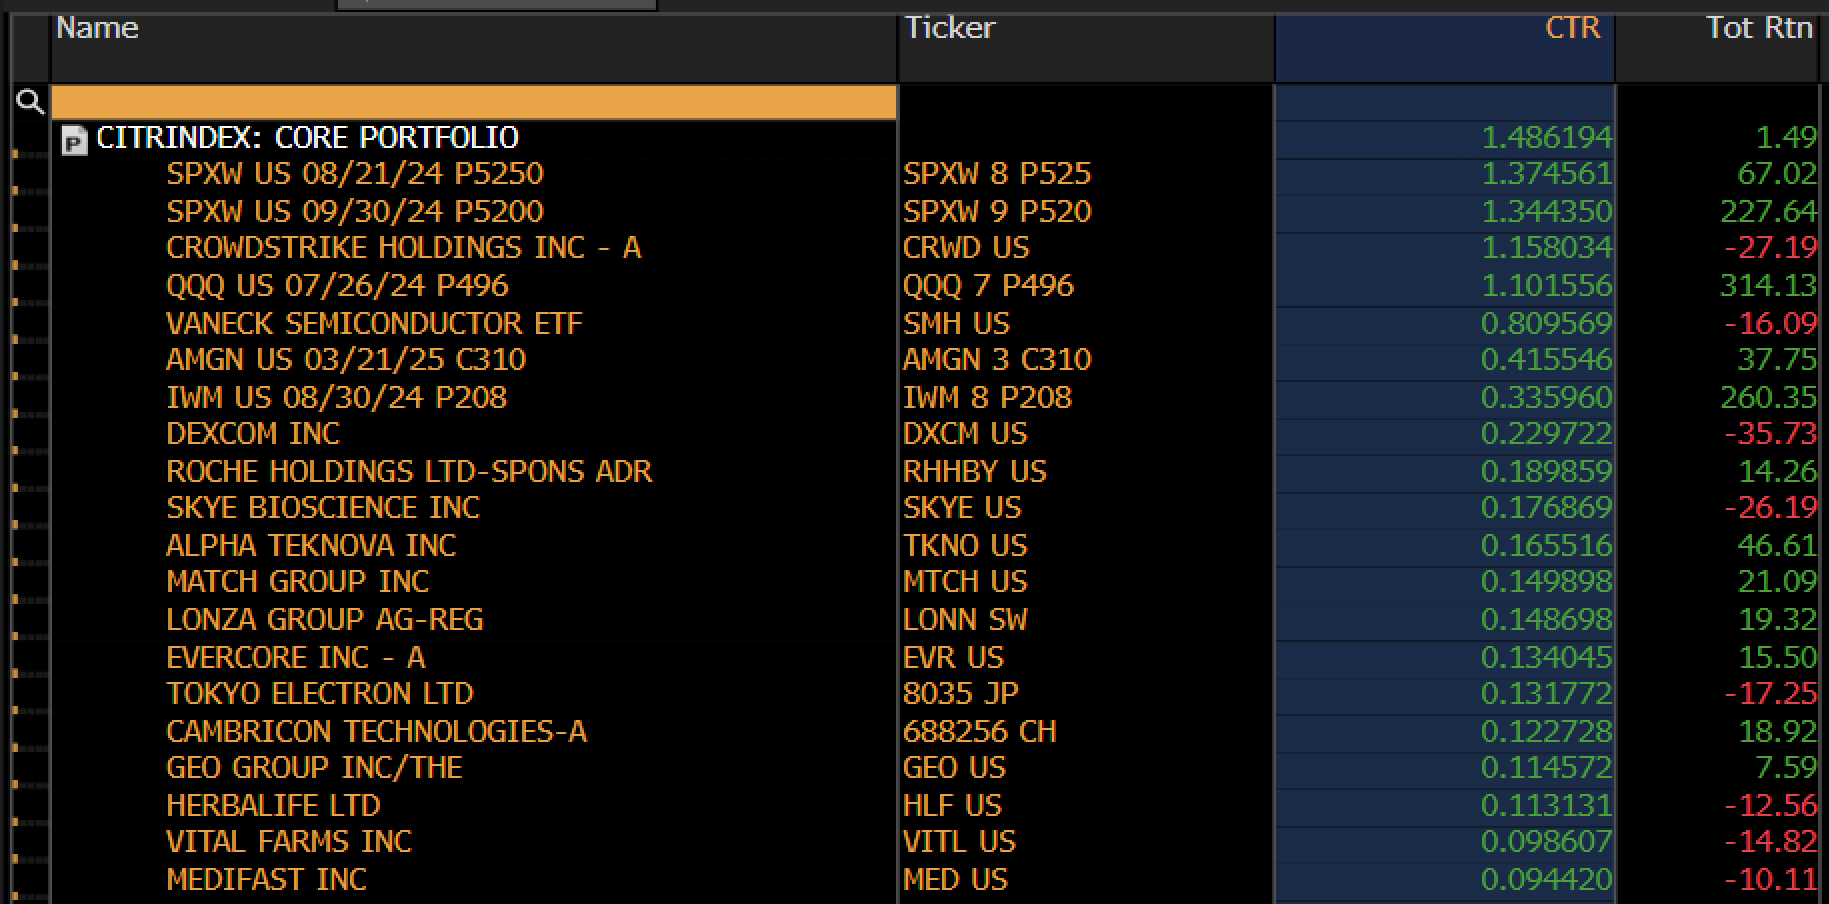1829x904 pixels.
Task: Select VANECK SEMICONDUCTOR ETF row
Action: (374, 323)
